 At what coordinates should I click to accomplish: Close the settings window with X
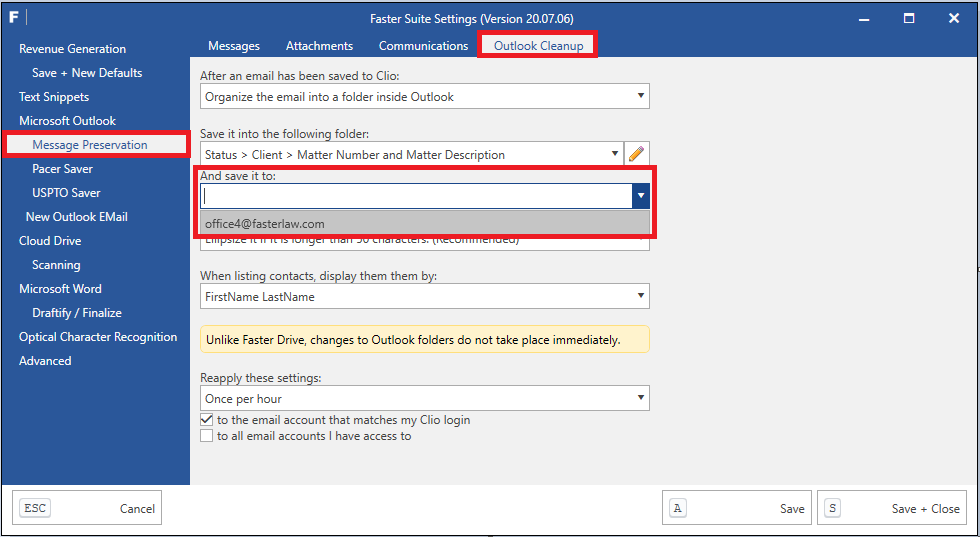[x=954, y=19]
